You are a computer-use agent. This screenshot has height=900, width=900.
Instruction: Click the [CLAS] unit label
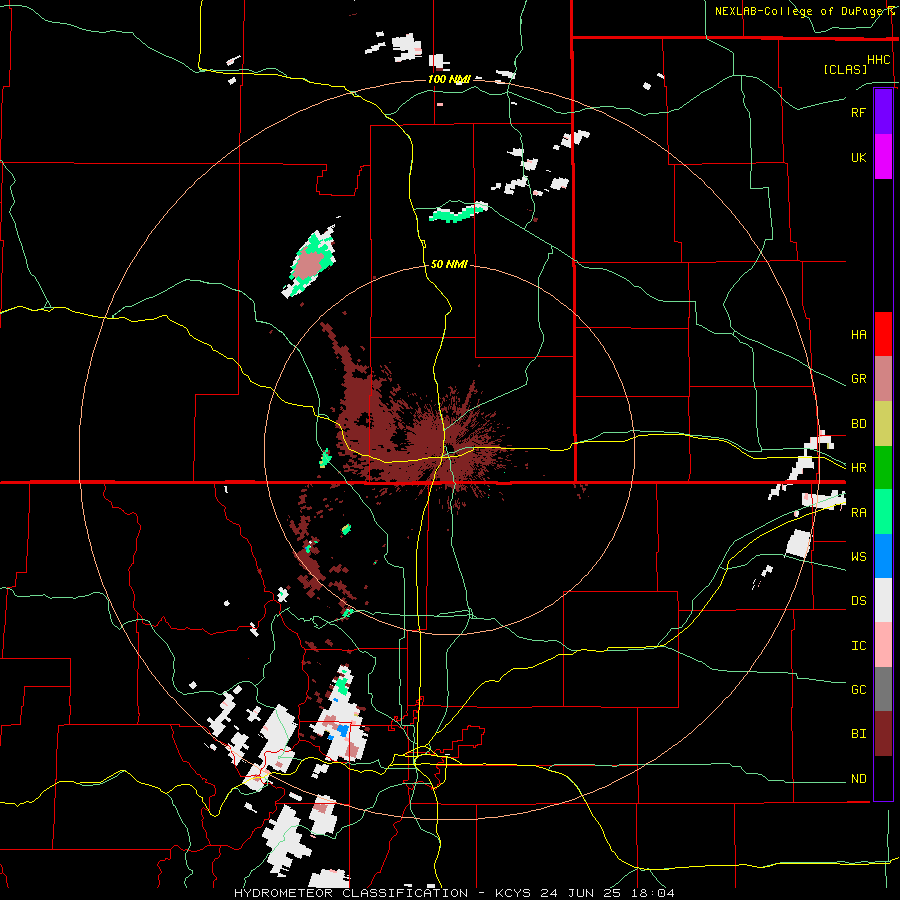pos(845,69)
